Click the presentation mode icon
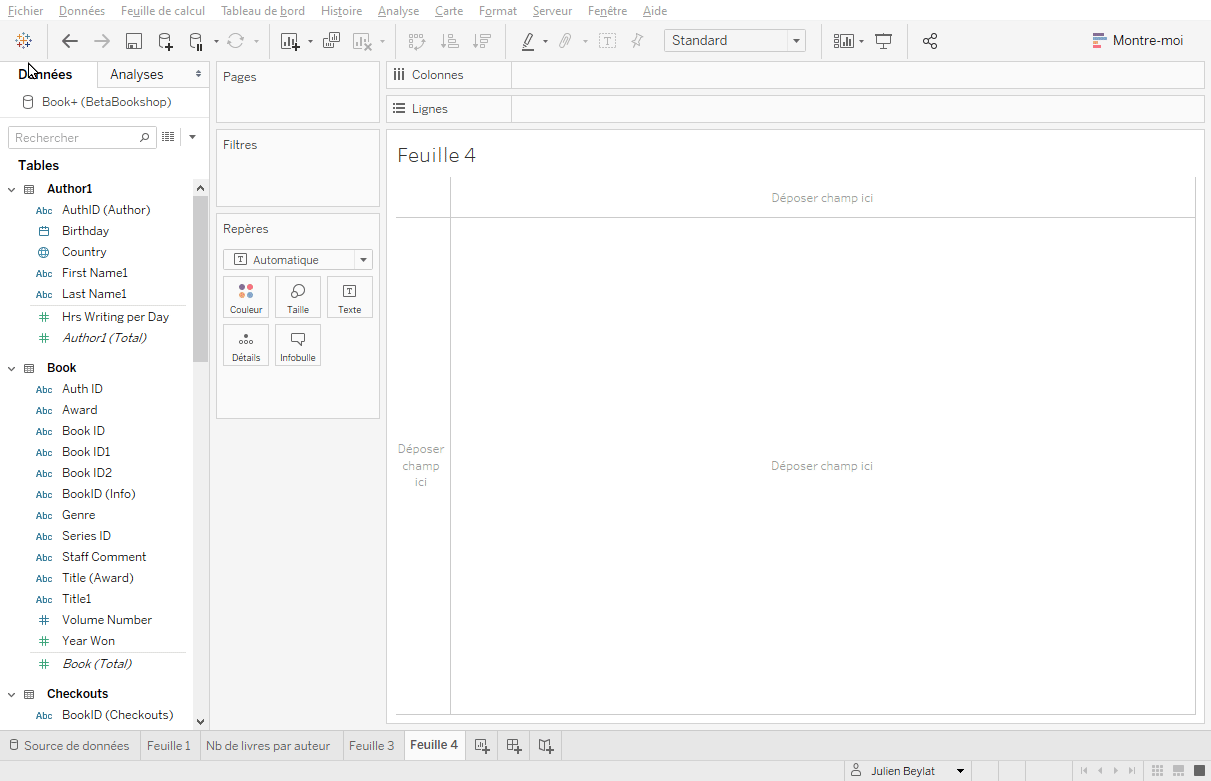 (884, 41)
